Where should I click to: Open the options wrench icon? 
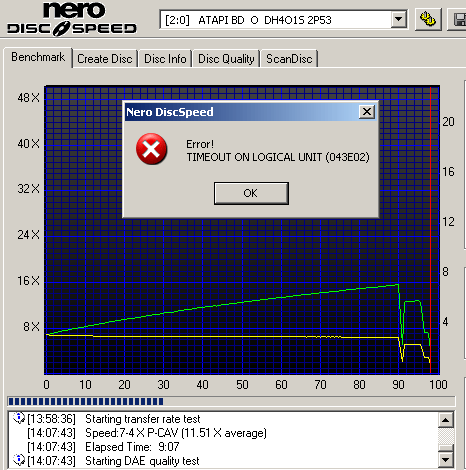click(428, 19)
